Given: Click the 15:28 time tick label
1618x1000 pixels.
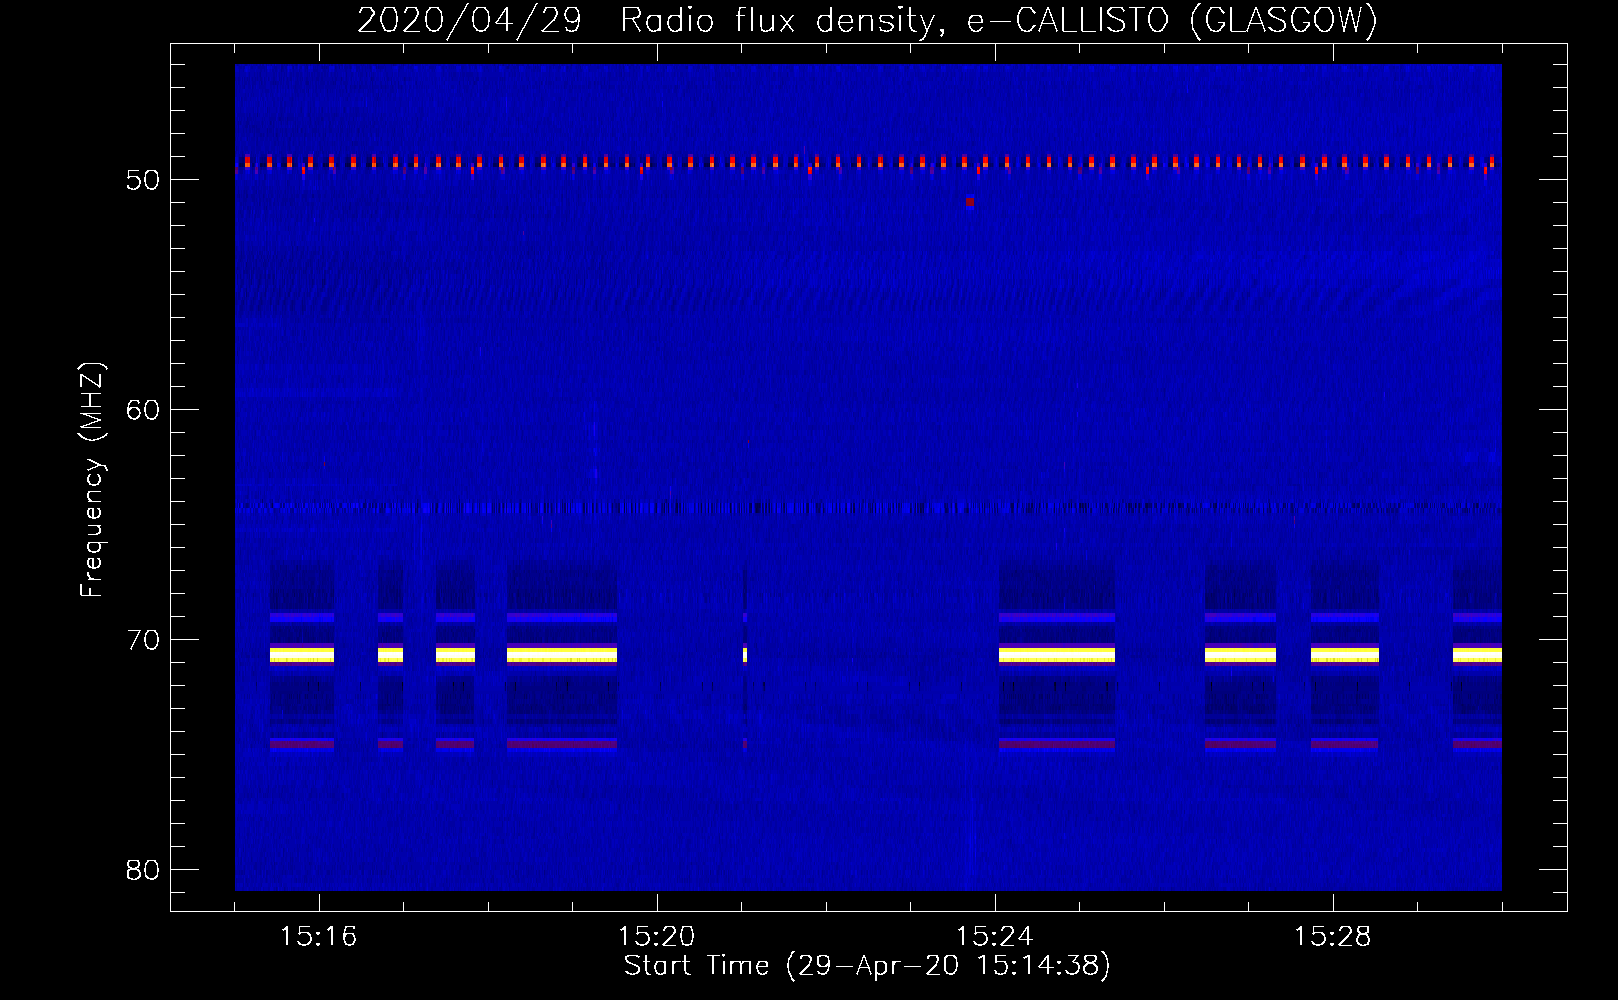Looking at the screenshot, I should (1332, 937).
